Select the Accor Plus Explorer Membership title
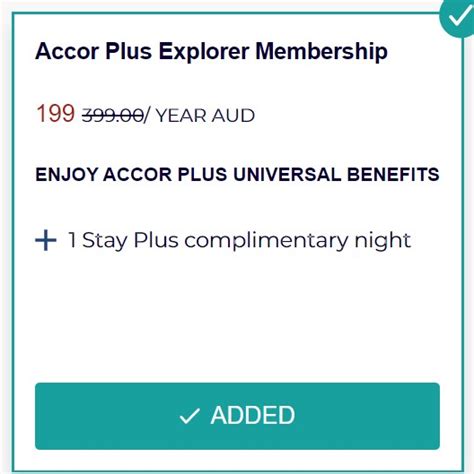This screenshot has width=474, height=474. 211,52
